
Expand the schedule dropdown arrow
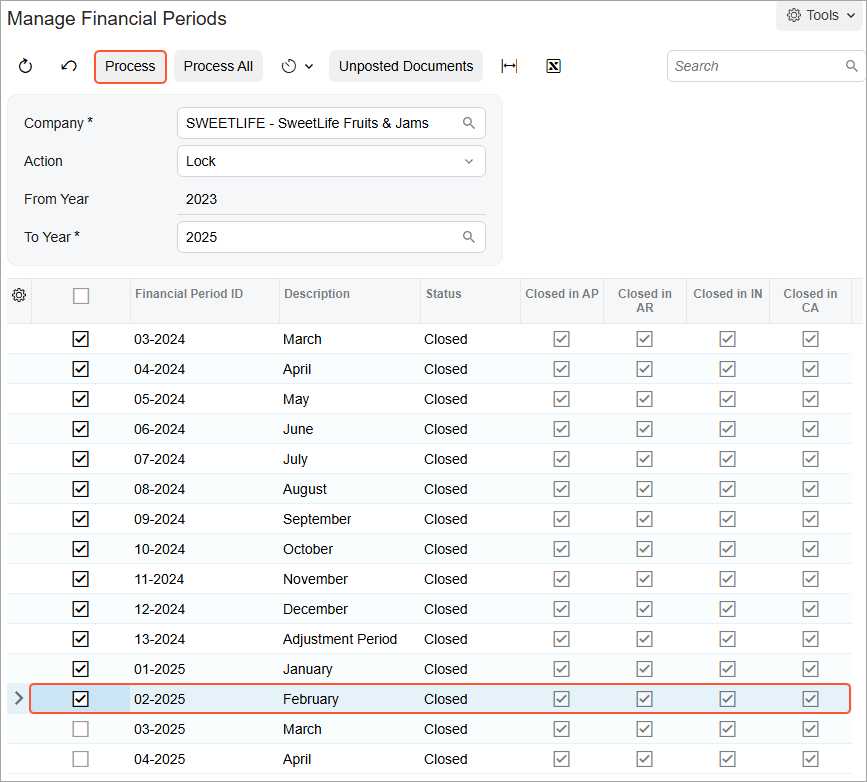(x=309, y=66)
